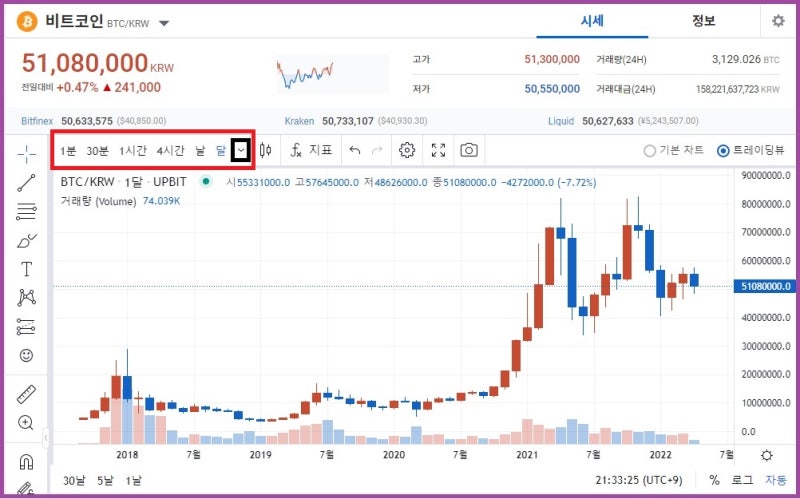Take a chart snapshot with camera
This screenshot has height=499, width=800.
pyautogui.click(x=469, y=150)
